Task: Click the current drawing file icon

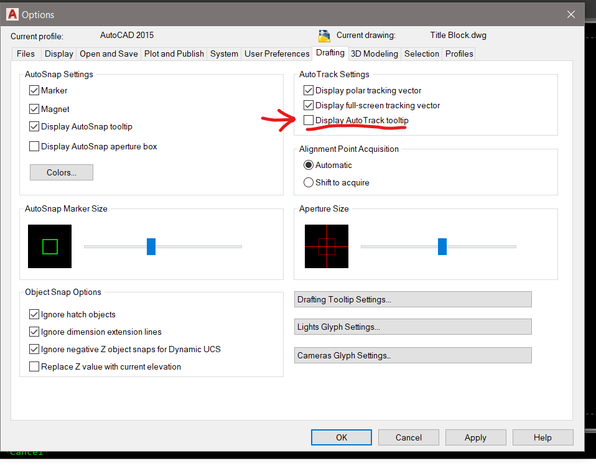Action: click(x=324, y=36)
